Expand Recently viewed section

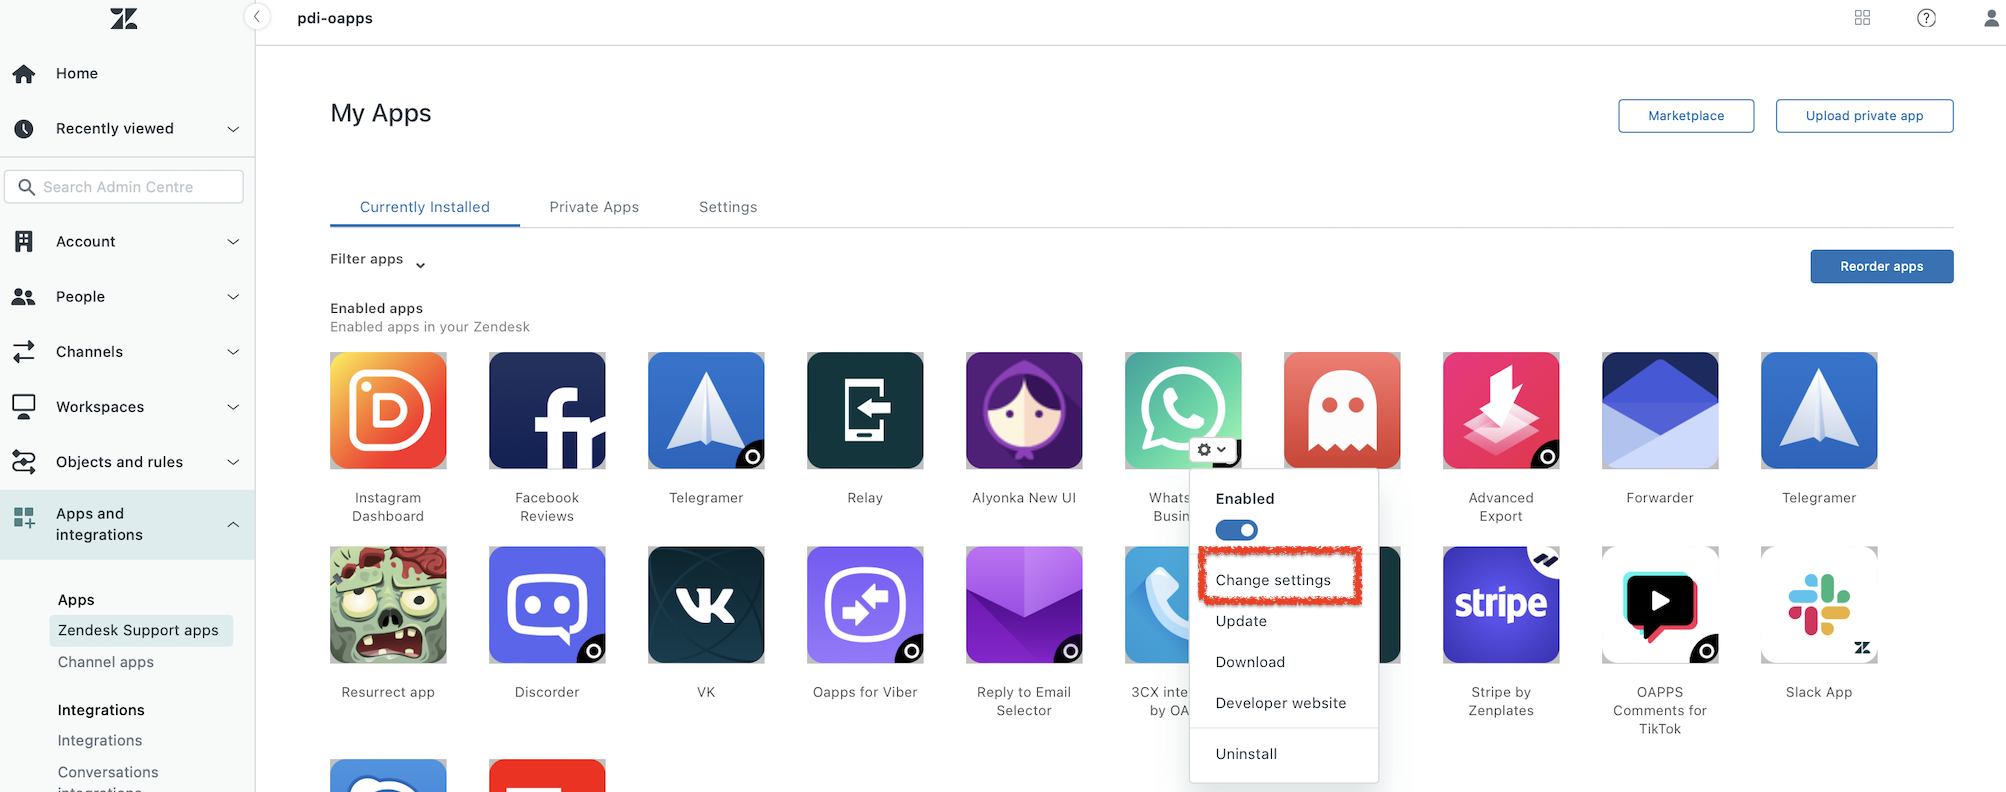[127, 128]
